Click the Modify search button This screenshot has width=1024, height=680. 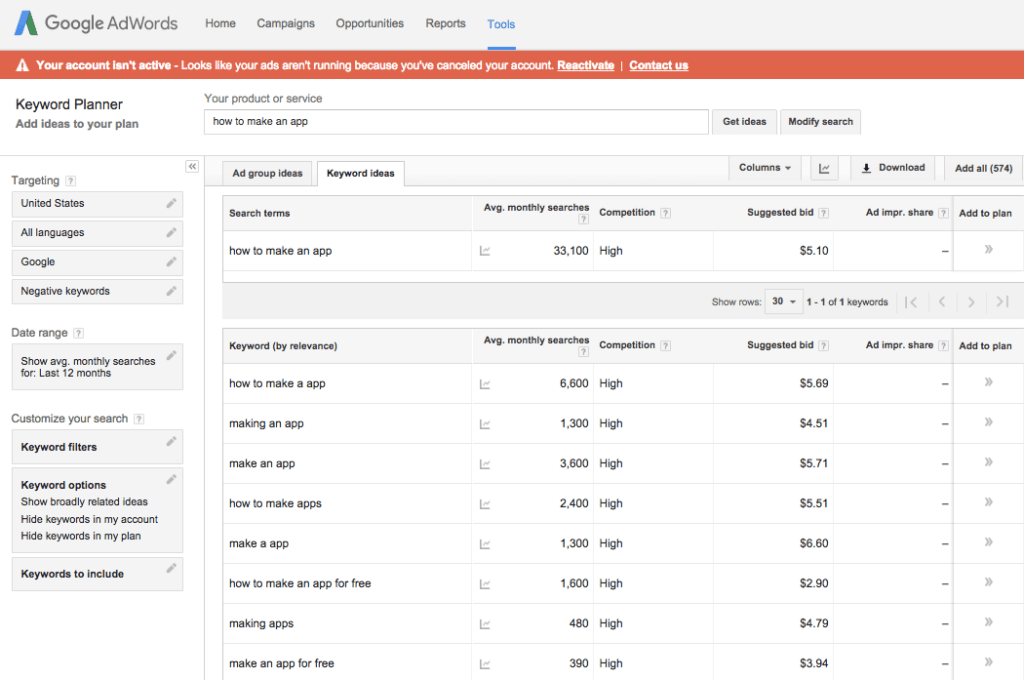[x=820, y=121]
